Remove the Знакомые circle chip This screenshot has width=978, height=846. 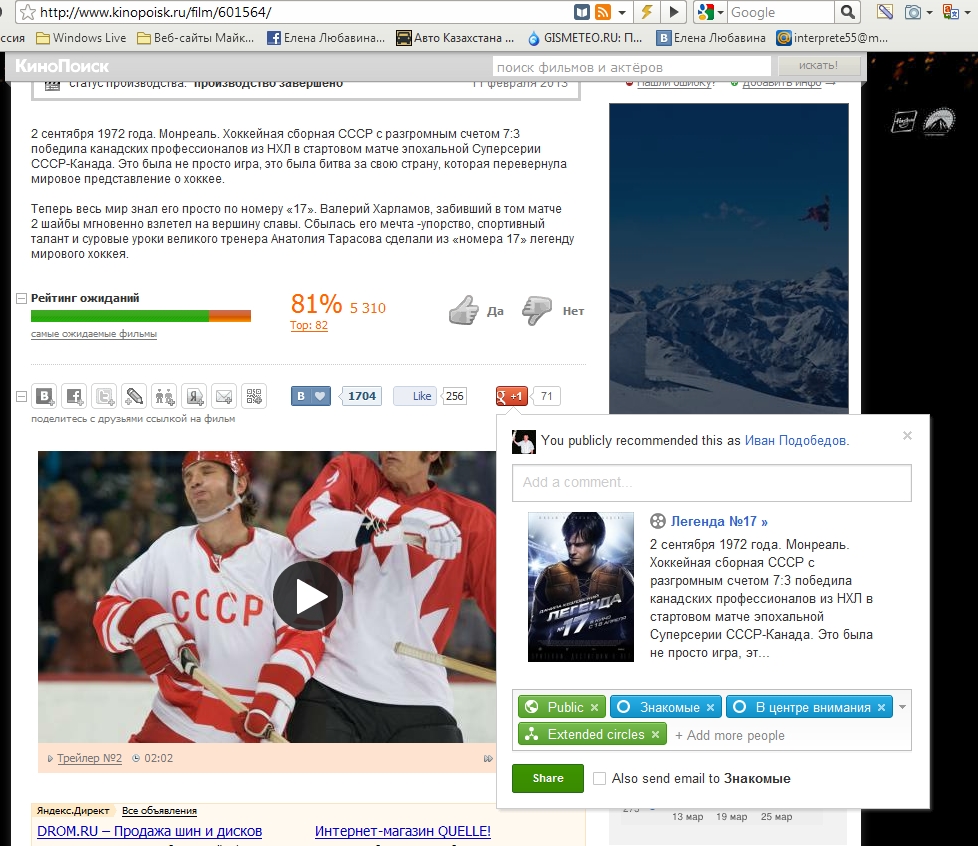pyautogui.click(x=710, y=707)
